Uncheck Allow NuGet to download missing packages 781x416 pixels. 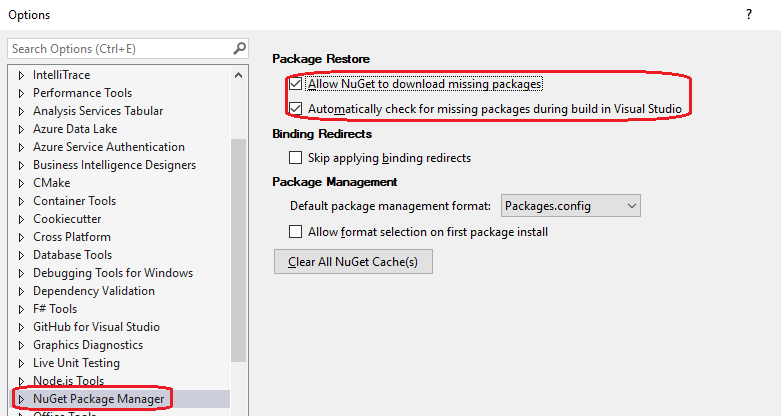pos(295,84)
